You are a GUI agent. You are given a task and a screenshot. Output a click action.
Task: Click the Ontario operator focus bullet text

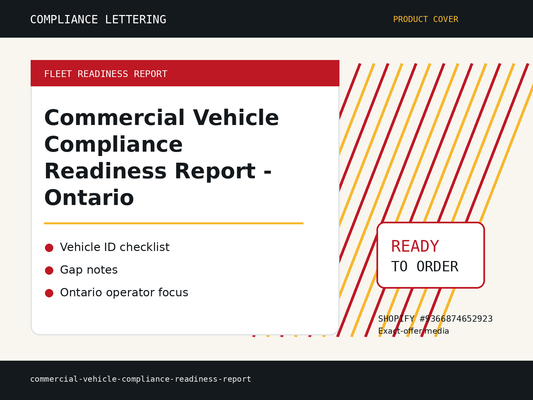pos(124,292)
